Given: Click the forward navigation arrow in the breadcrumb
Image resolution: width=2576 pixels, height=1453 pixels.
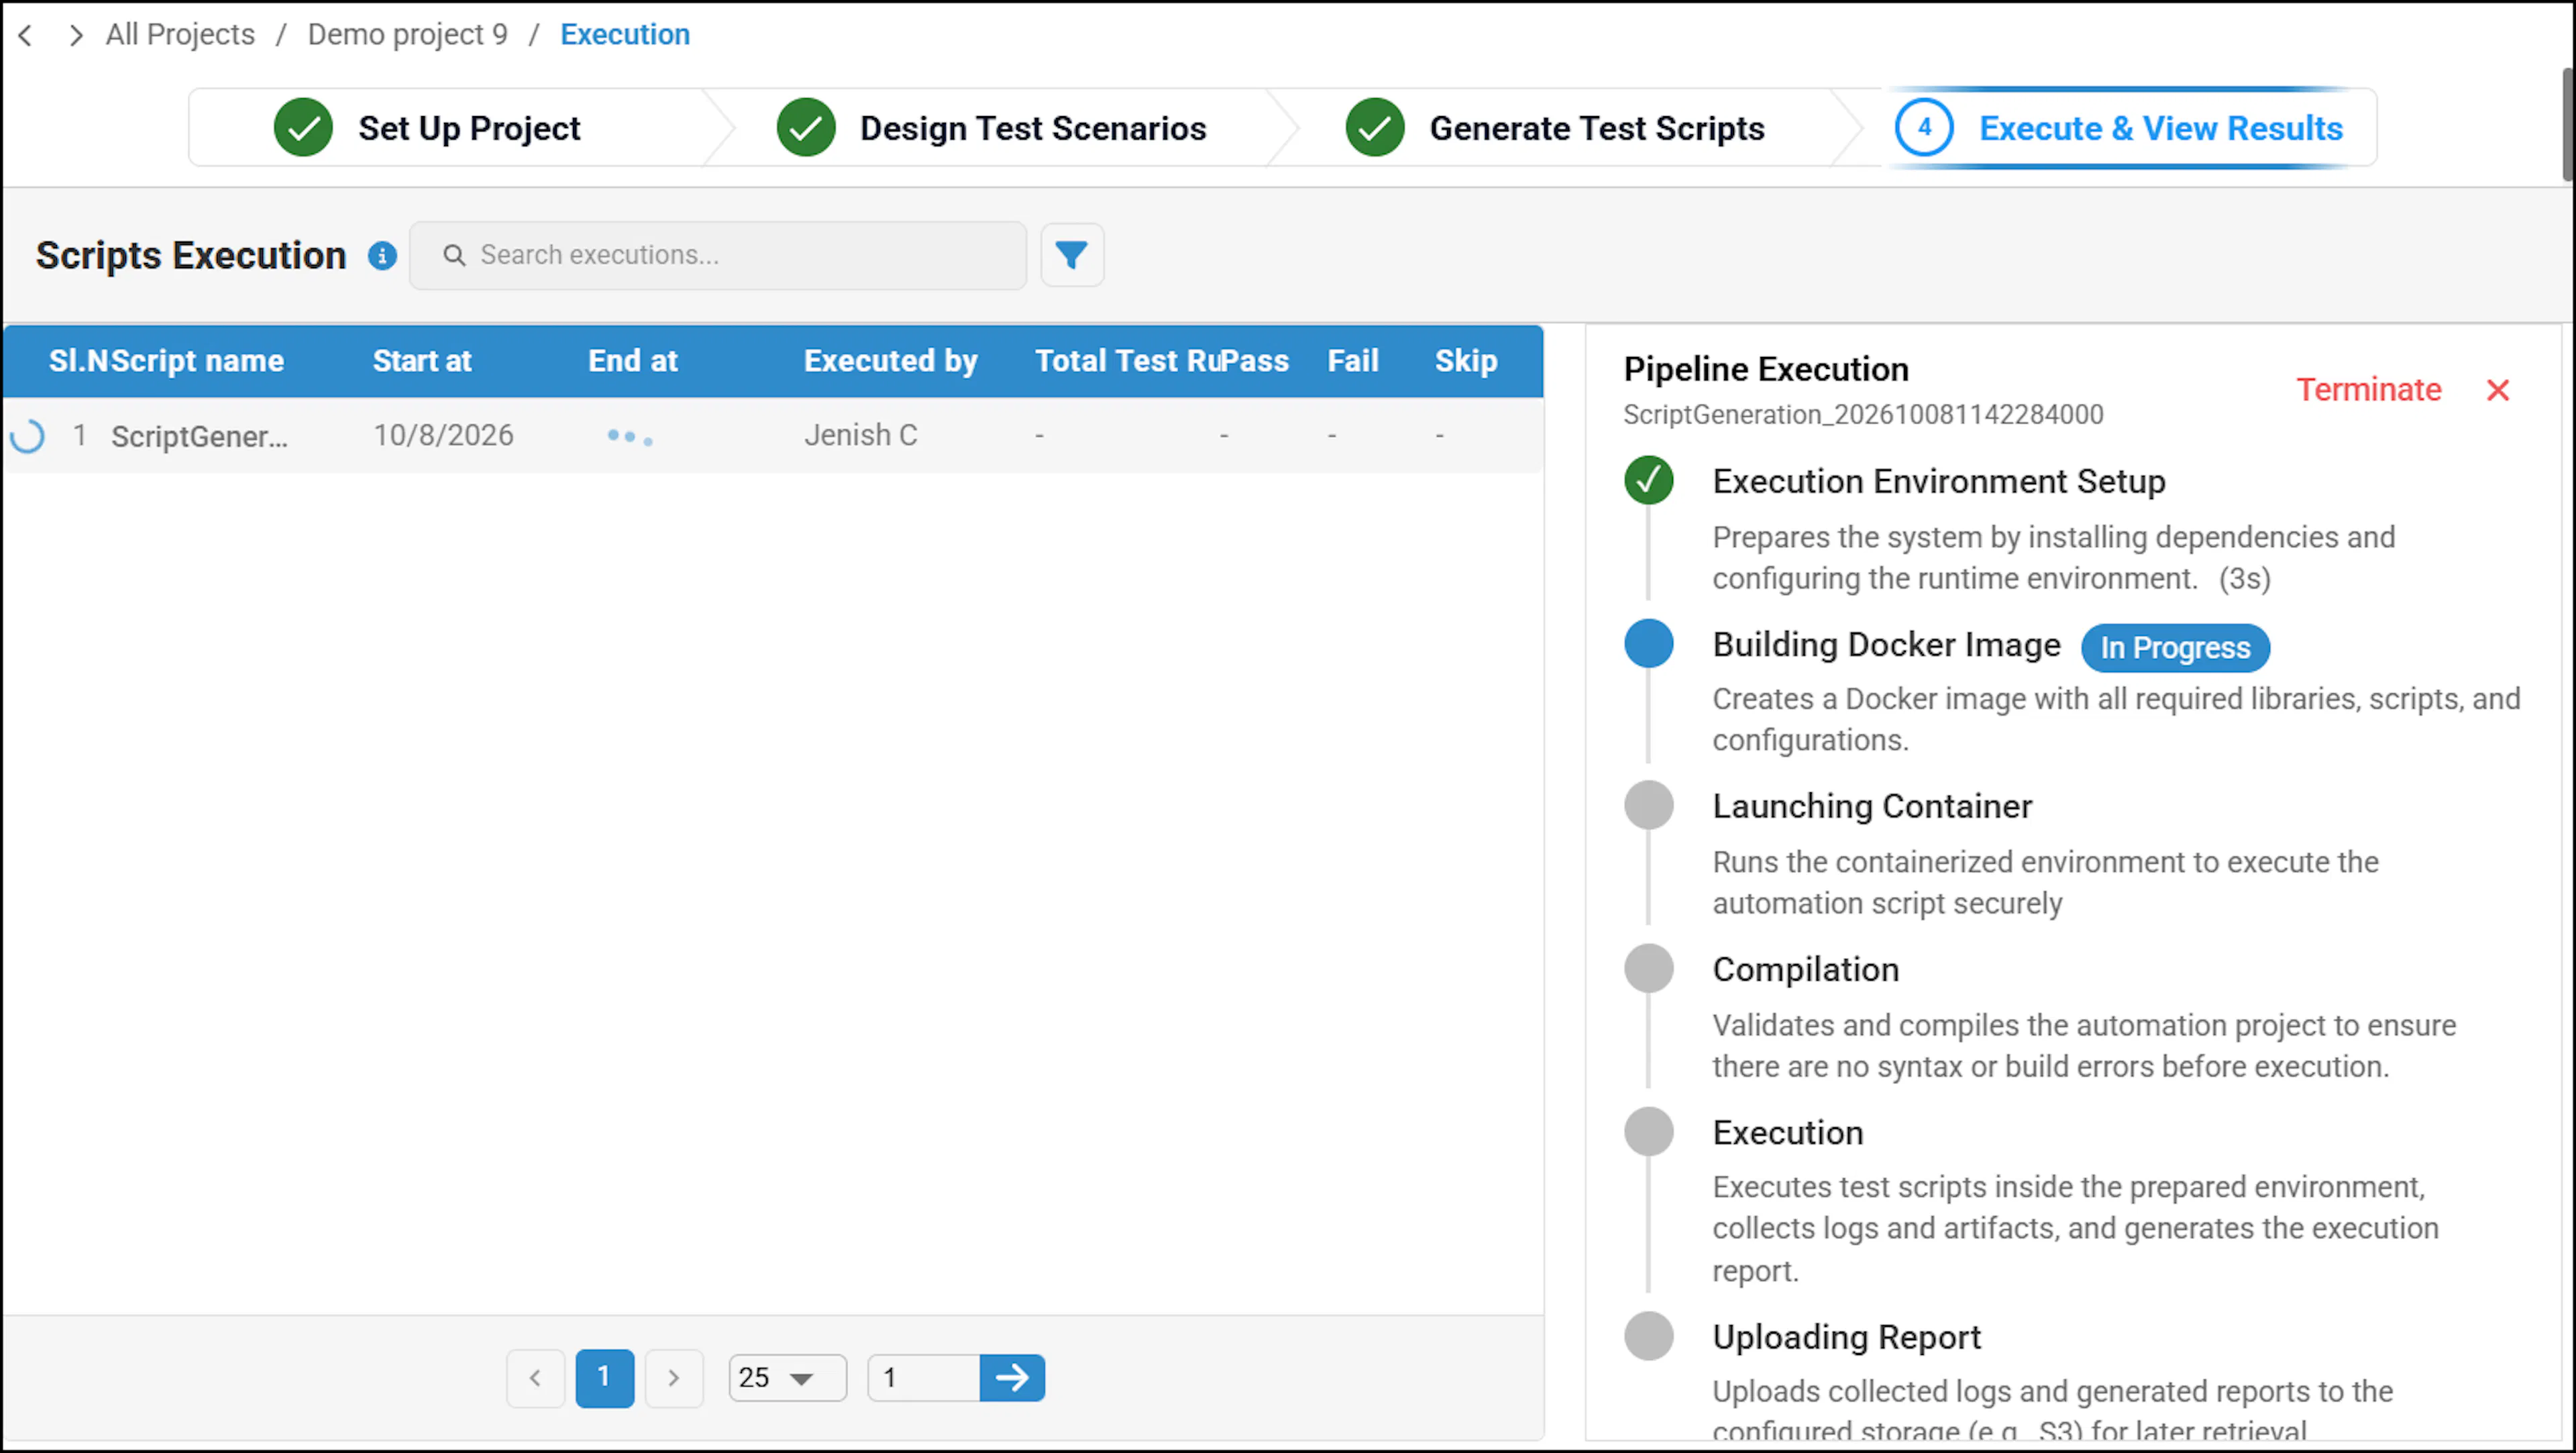Looking at the screenshot, I should (x=76, y=35).
